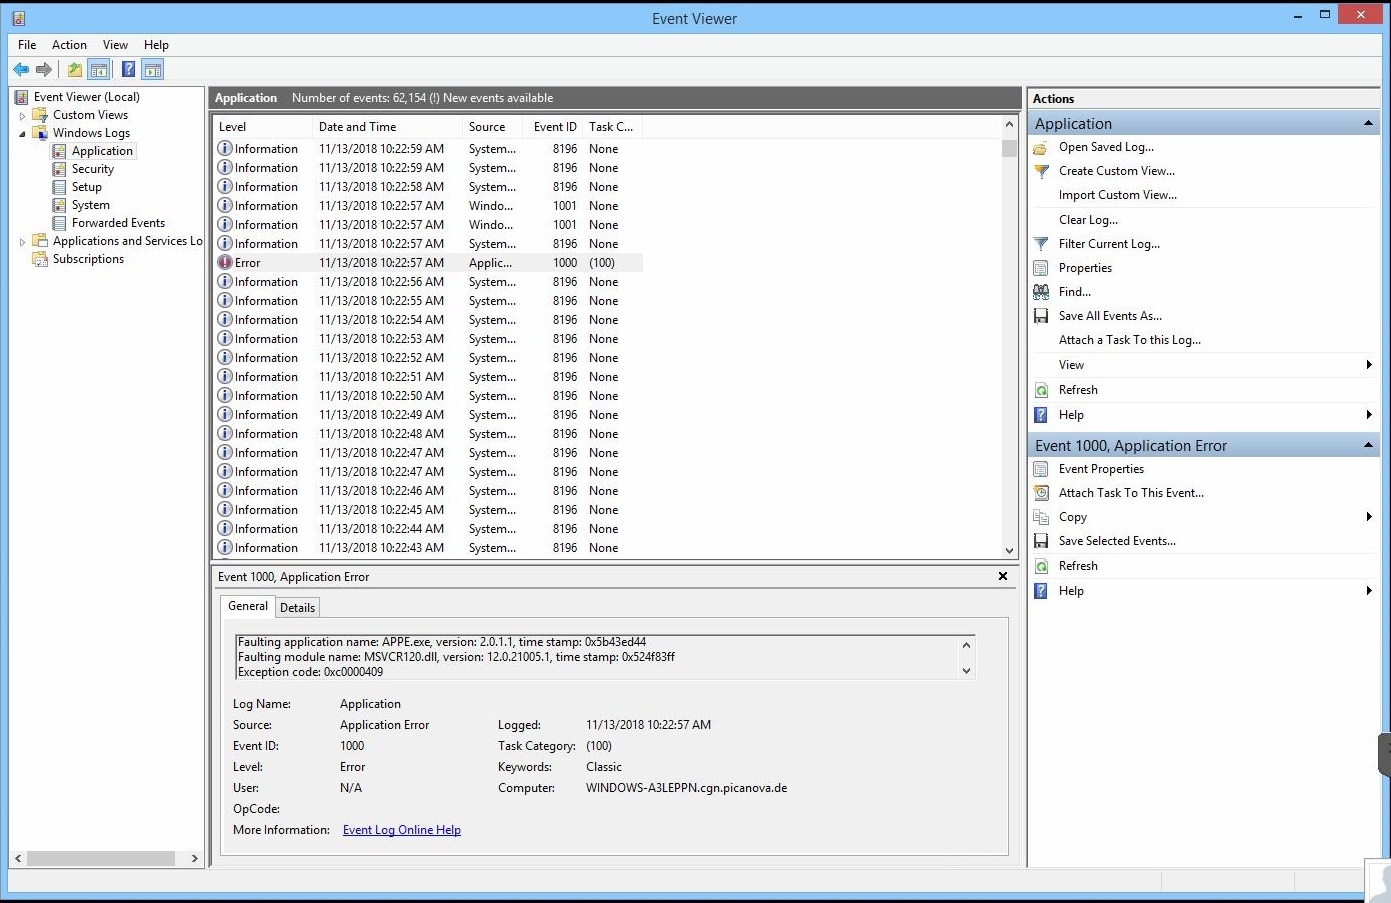Refresh the Application log via its icon
The height and width of the screenshot is (903, 1391).
pyautogui.click(x=1041, y=389)
